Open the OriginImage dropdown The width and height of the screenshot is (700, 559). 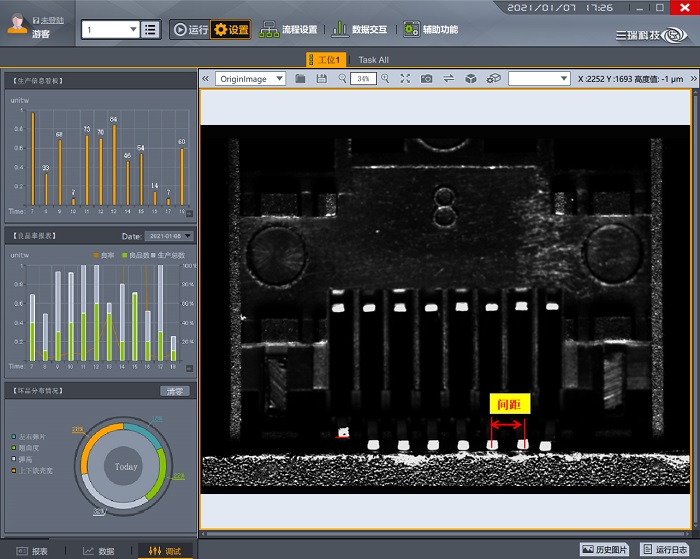(x=250, y=78)
